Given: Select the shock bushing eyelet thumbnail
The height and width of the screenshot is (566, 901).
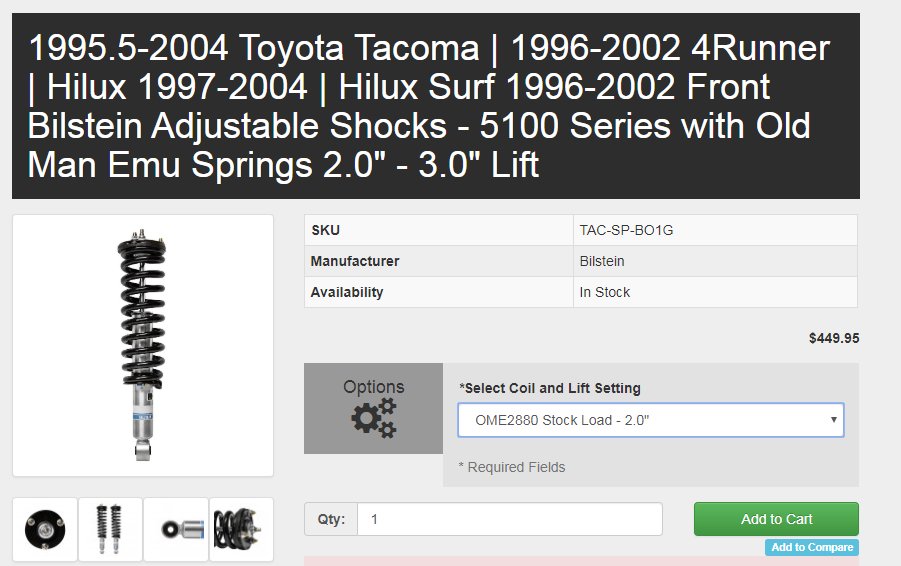Looking at the screenshot, I should [x=176, y=529].
